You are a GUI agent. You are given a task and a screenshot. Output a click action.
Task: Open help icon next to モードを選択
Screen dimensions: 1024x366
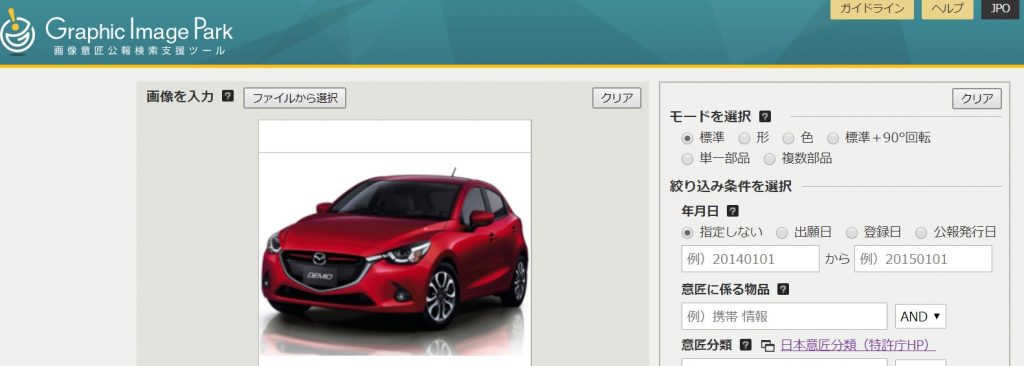765,117
